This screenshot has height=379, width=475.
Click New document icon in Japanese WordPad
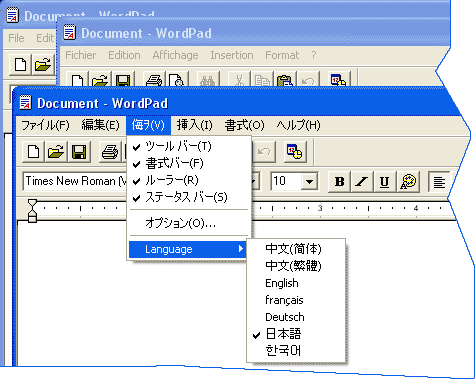tap(33, 152)
